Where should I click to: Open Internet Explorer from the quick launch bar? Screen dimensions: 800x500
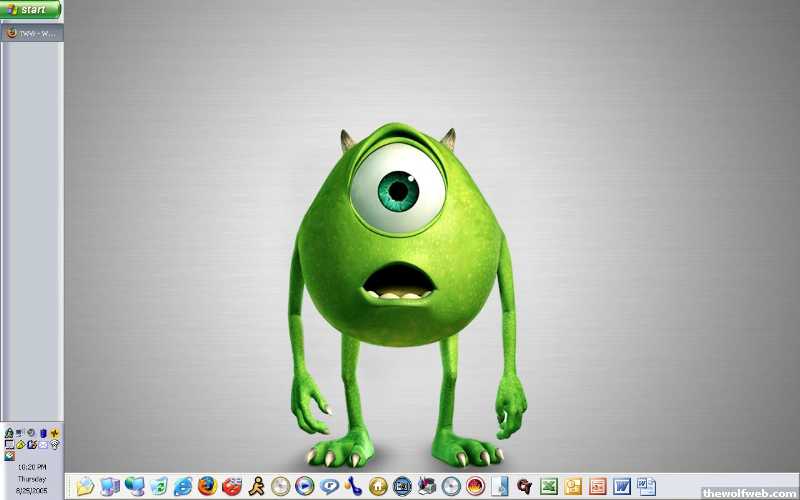point(183,486)
